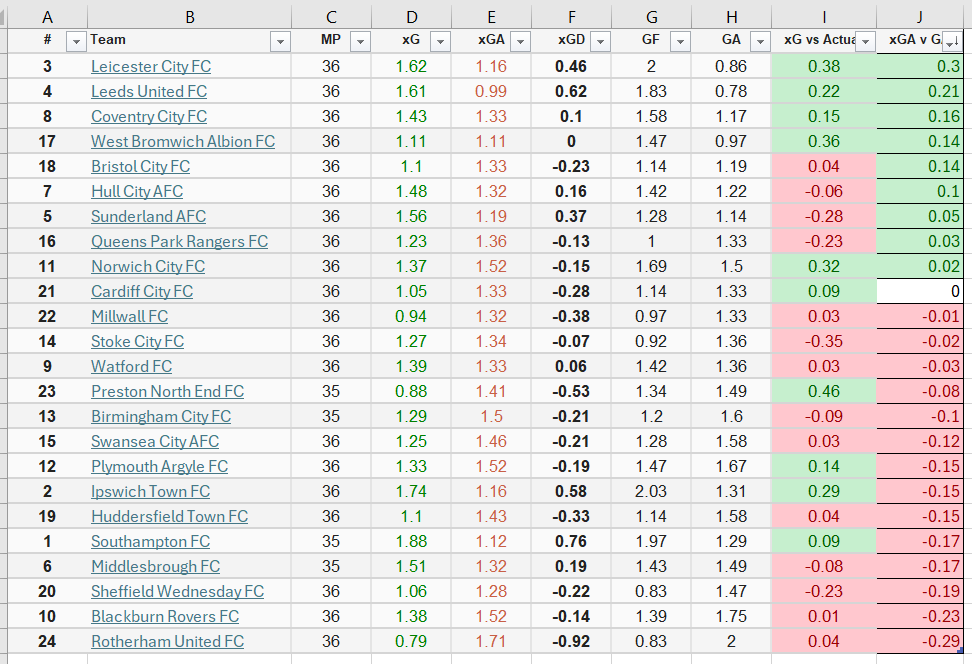Open the Middlesbrough FC link
This screenshot has height=664, width=972.
tap(156, 567)
